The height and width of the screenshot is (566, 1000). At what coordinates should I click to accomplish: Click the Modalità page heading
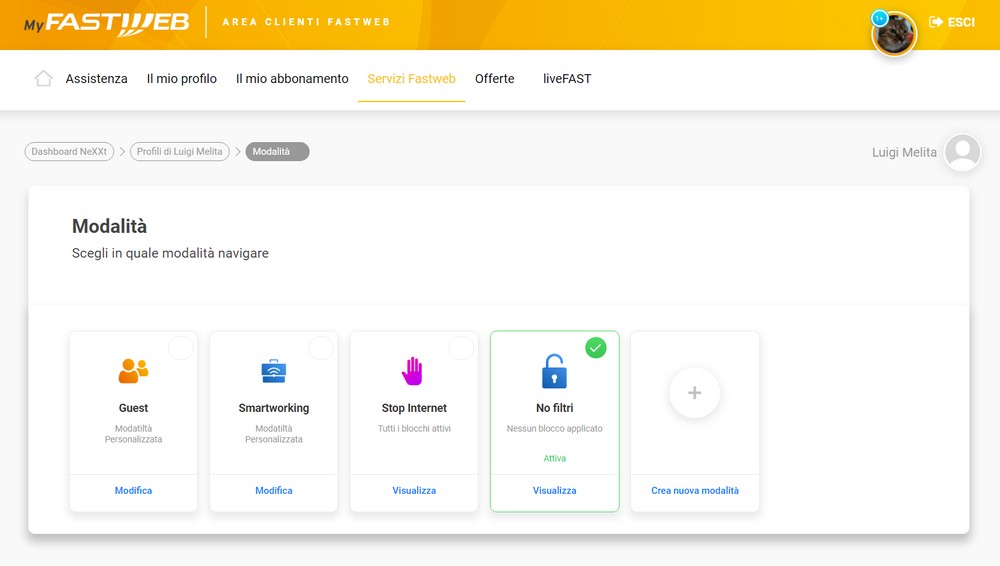109,226
